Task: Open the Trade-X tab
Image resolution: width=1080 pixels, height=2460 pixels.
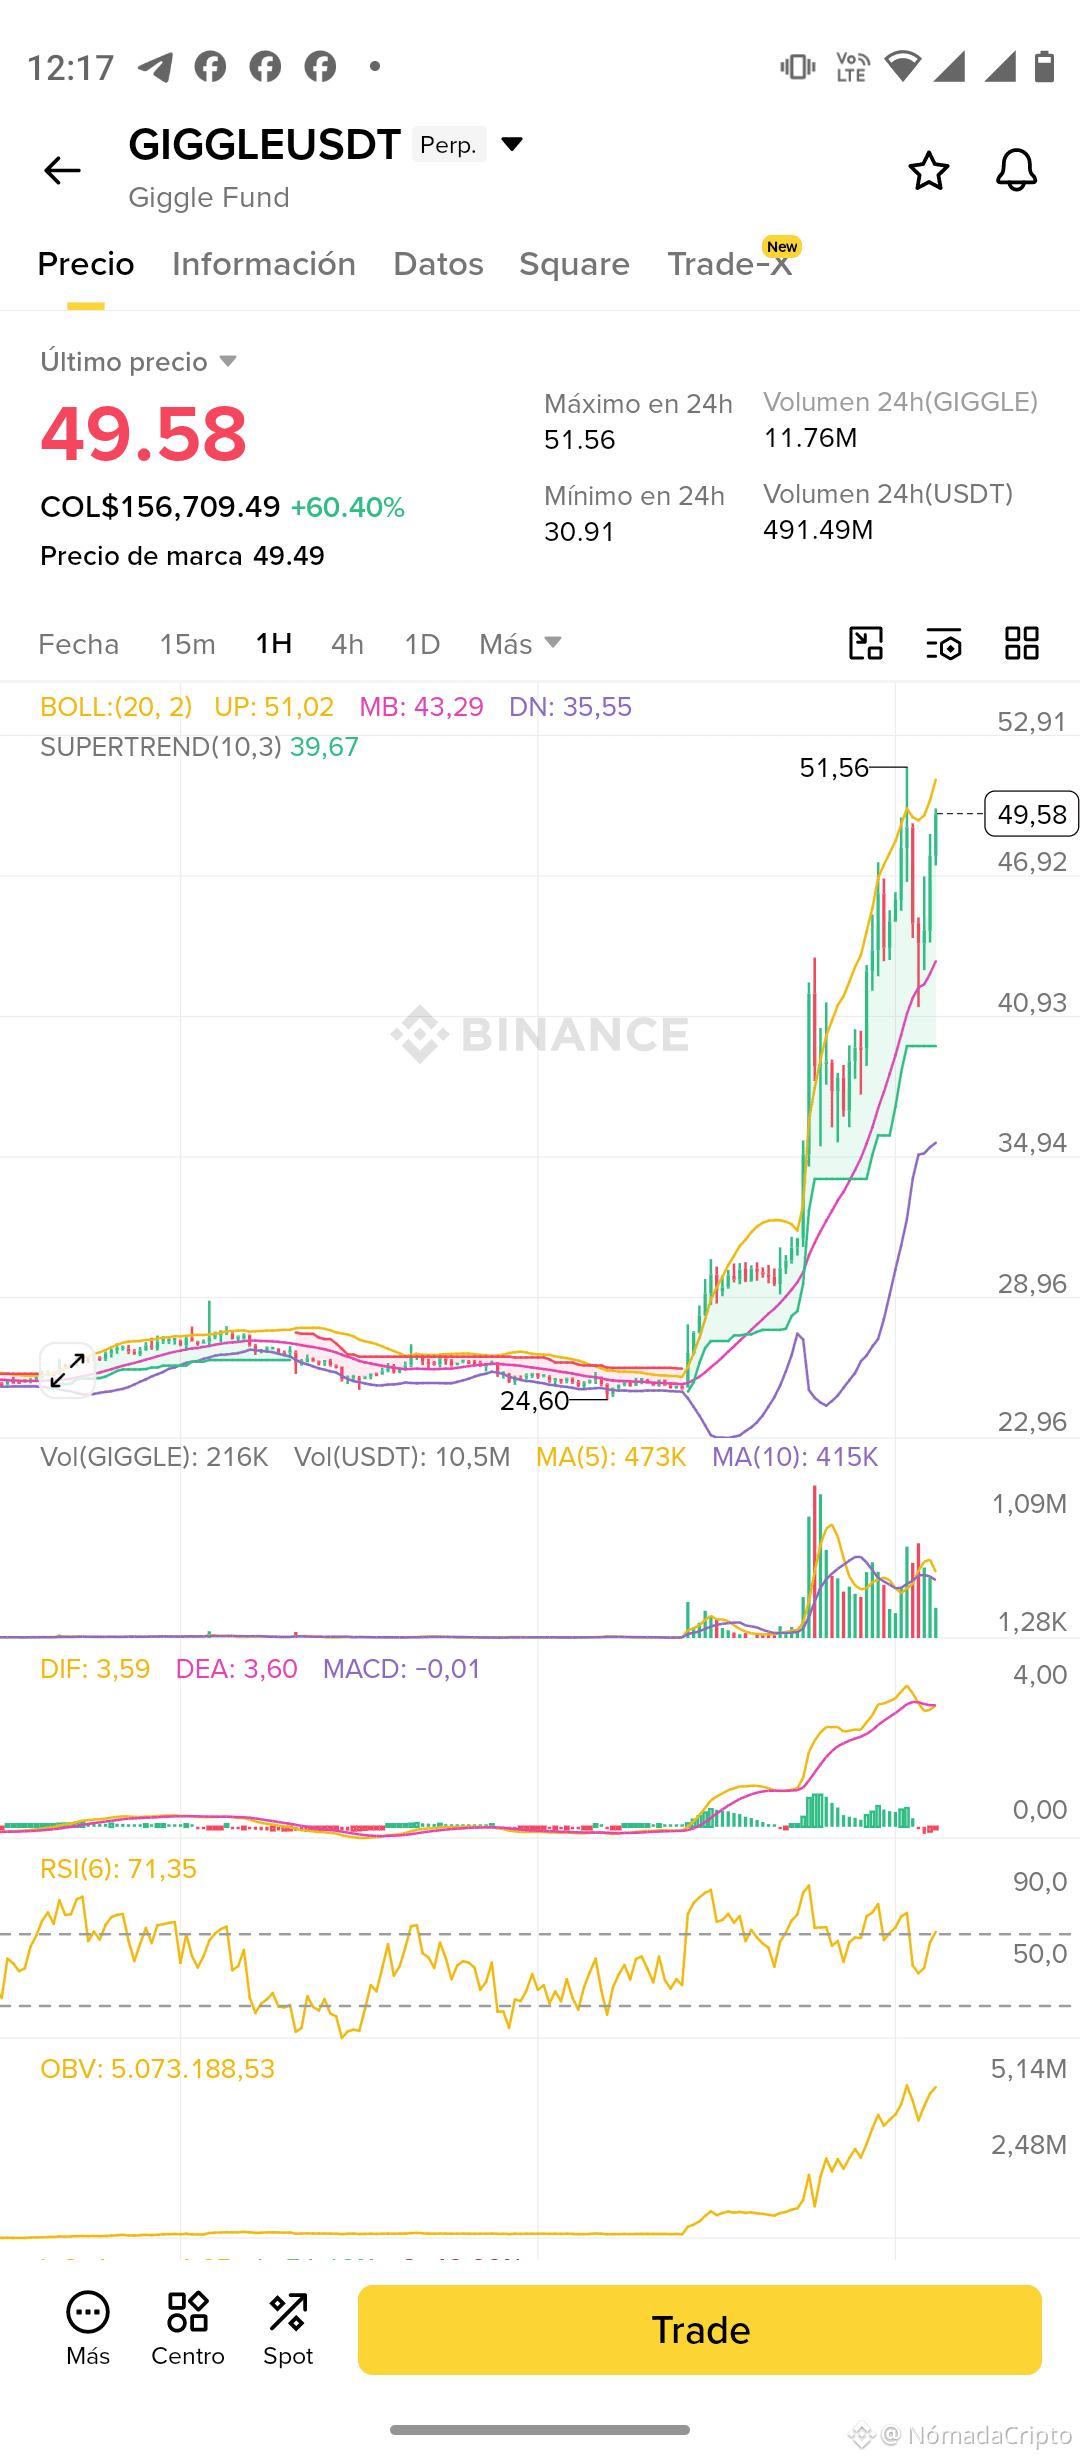Action: [x=730, y=264]
